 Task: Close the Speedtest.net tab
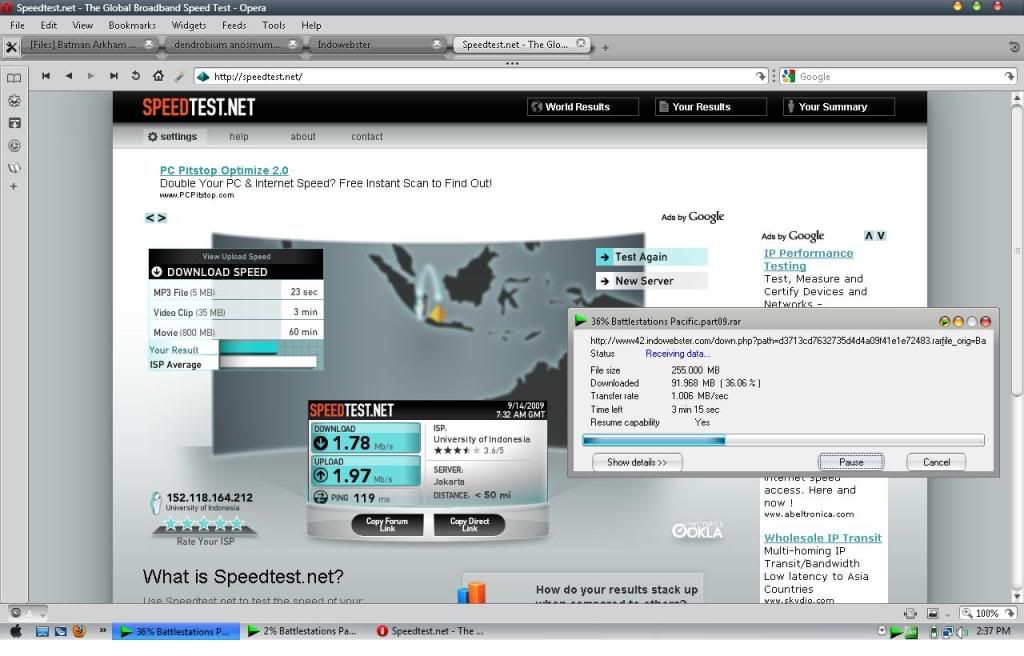[x=581, y=43]
